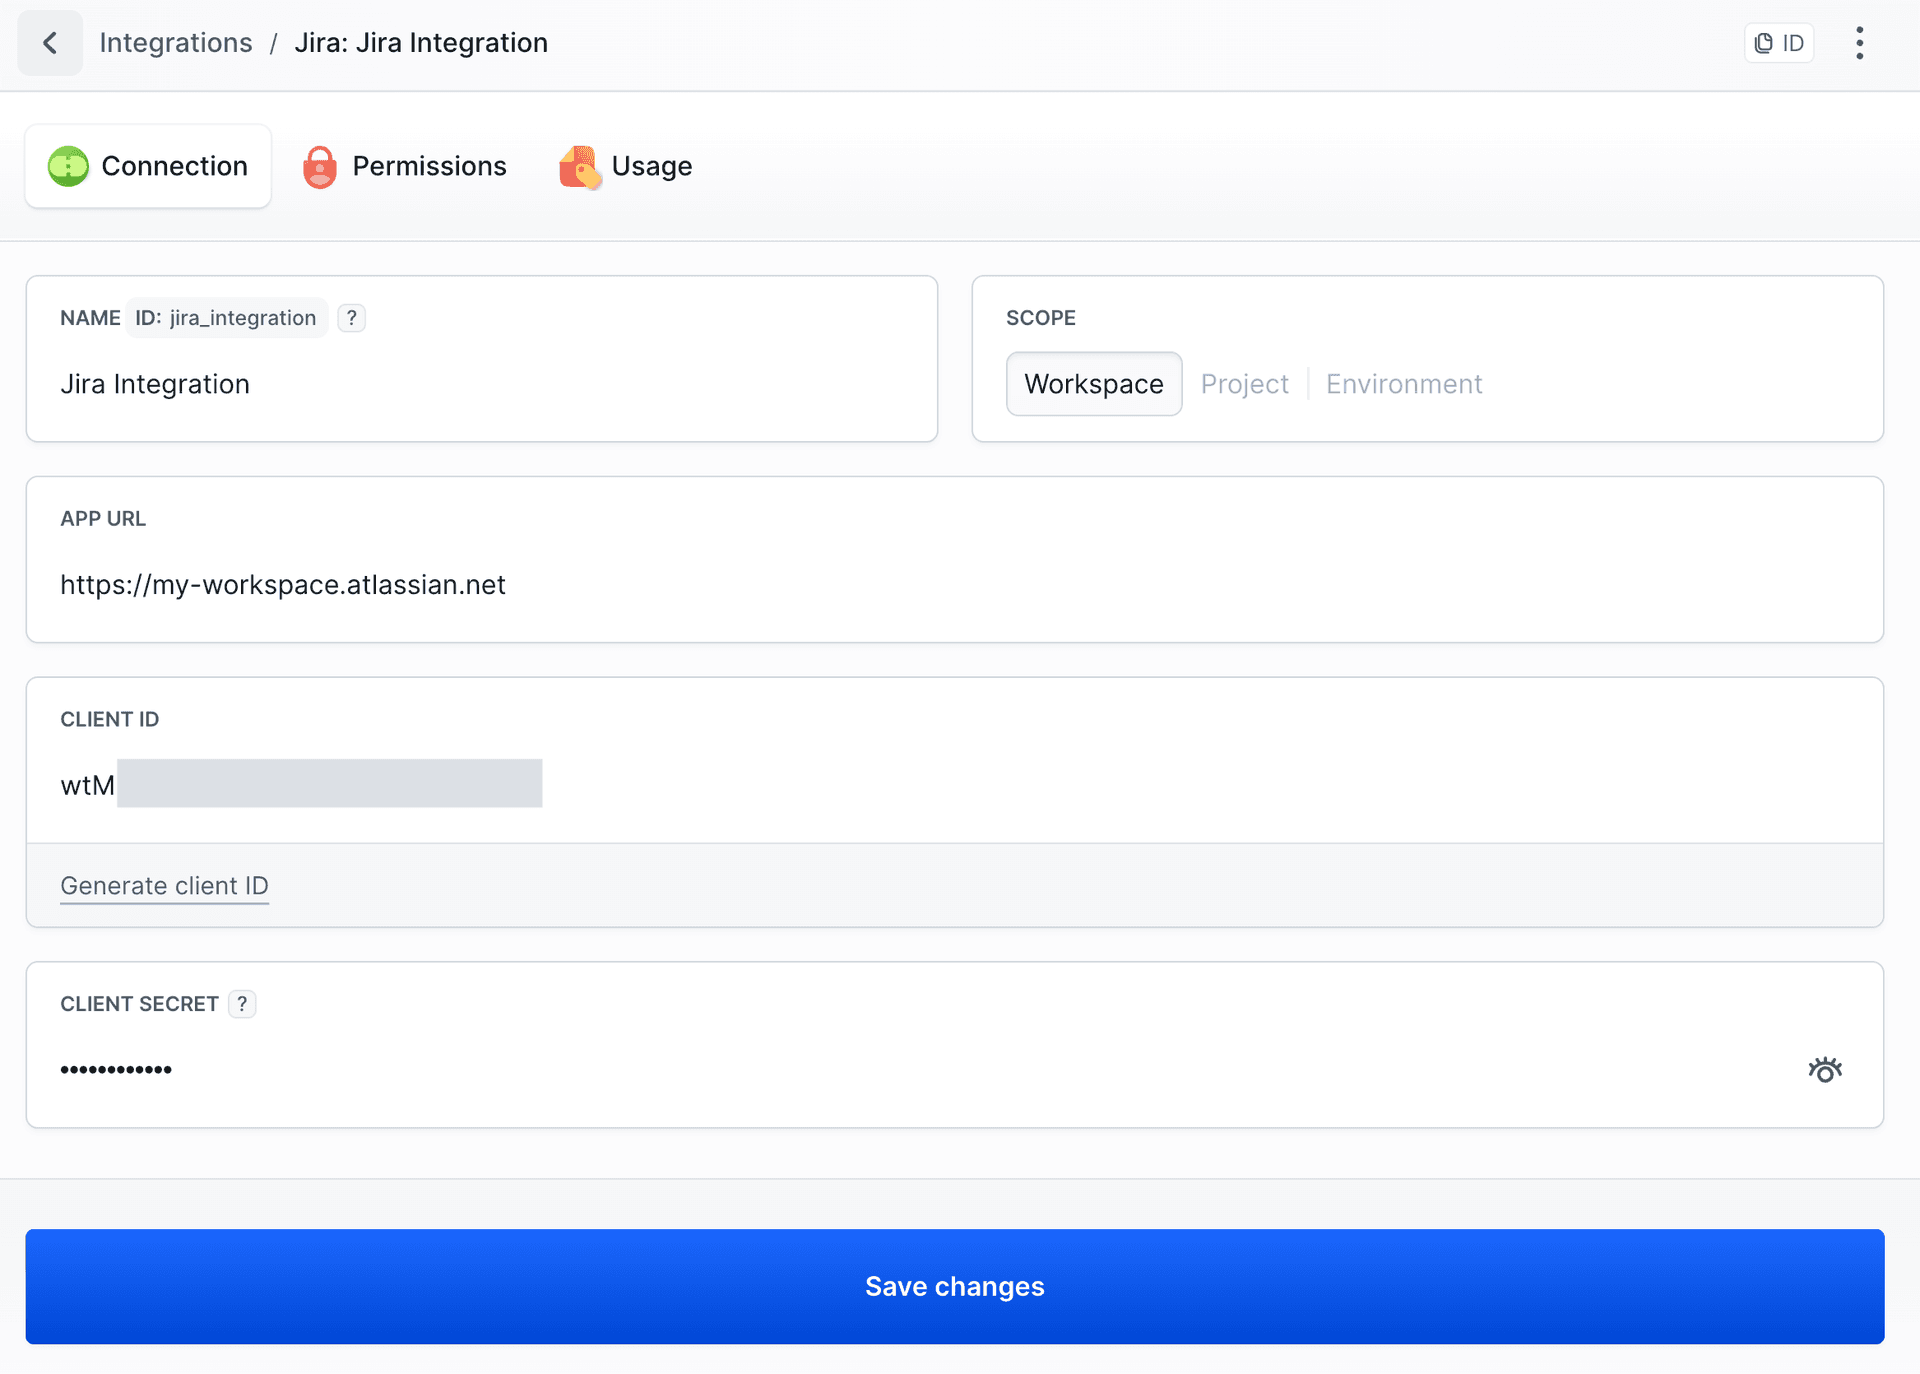Open the three-dot options menu

1859,42
